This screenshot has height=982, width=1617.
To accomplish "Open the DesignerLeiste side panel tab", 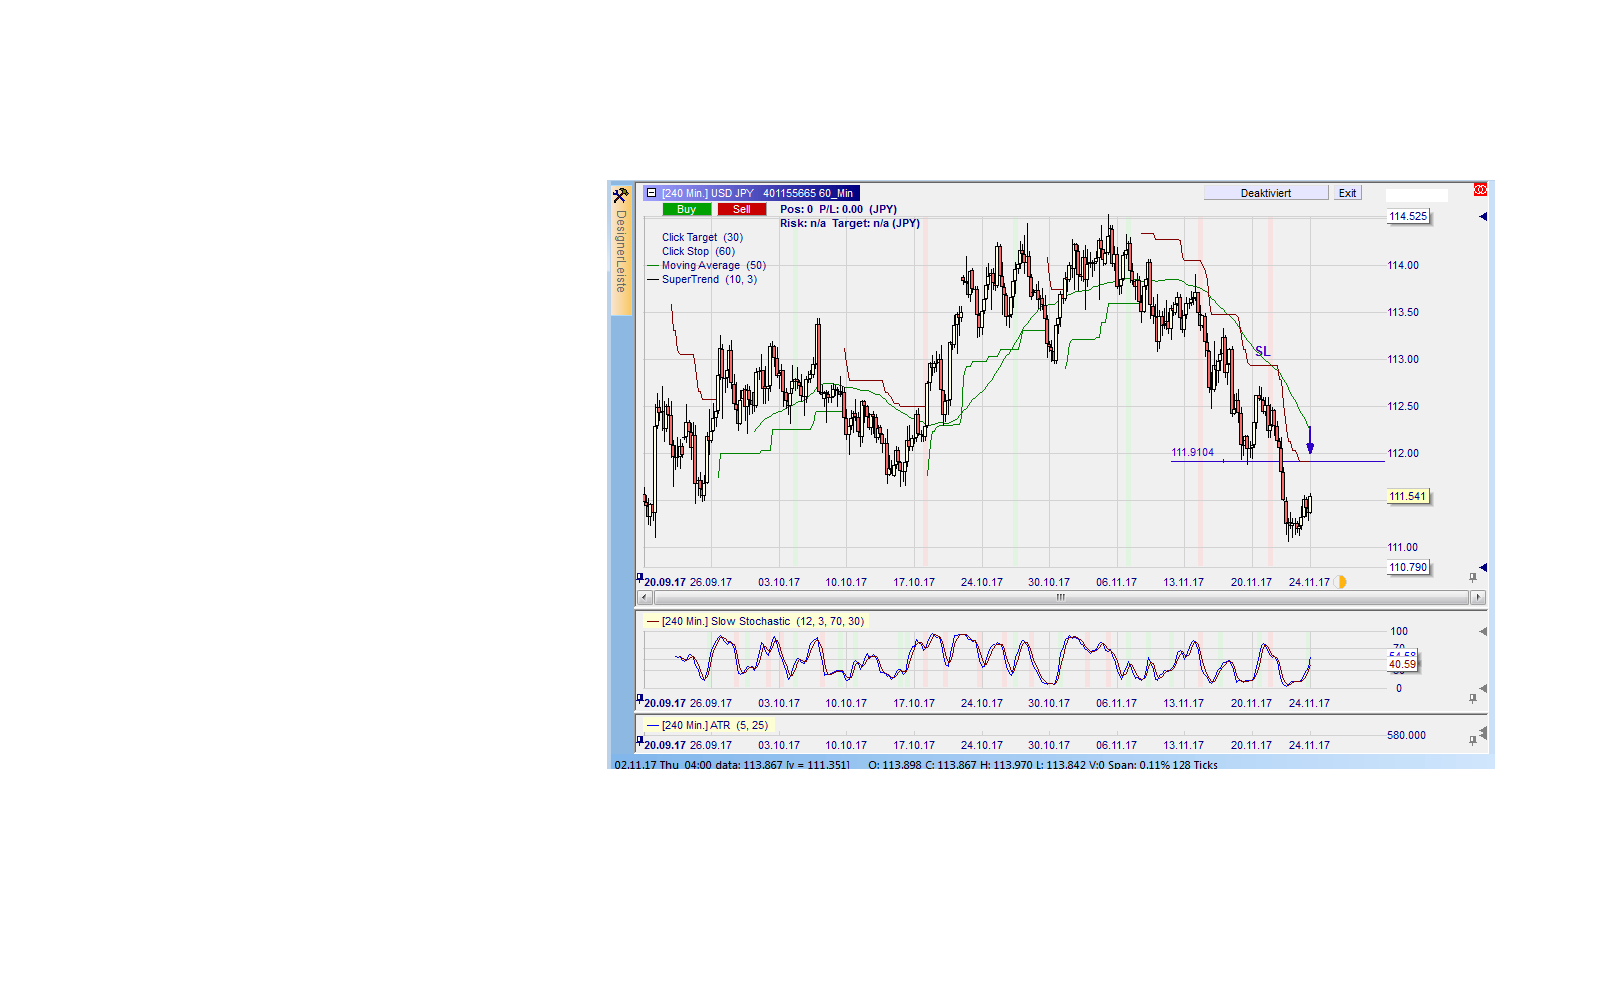I will pyautogui.click(x=621, y=250).
